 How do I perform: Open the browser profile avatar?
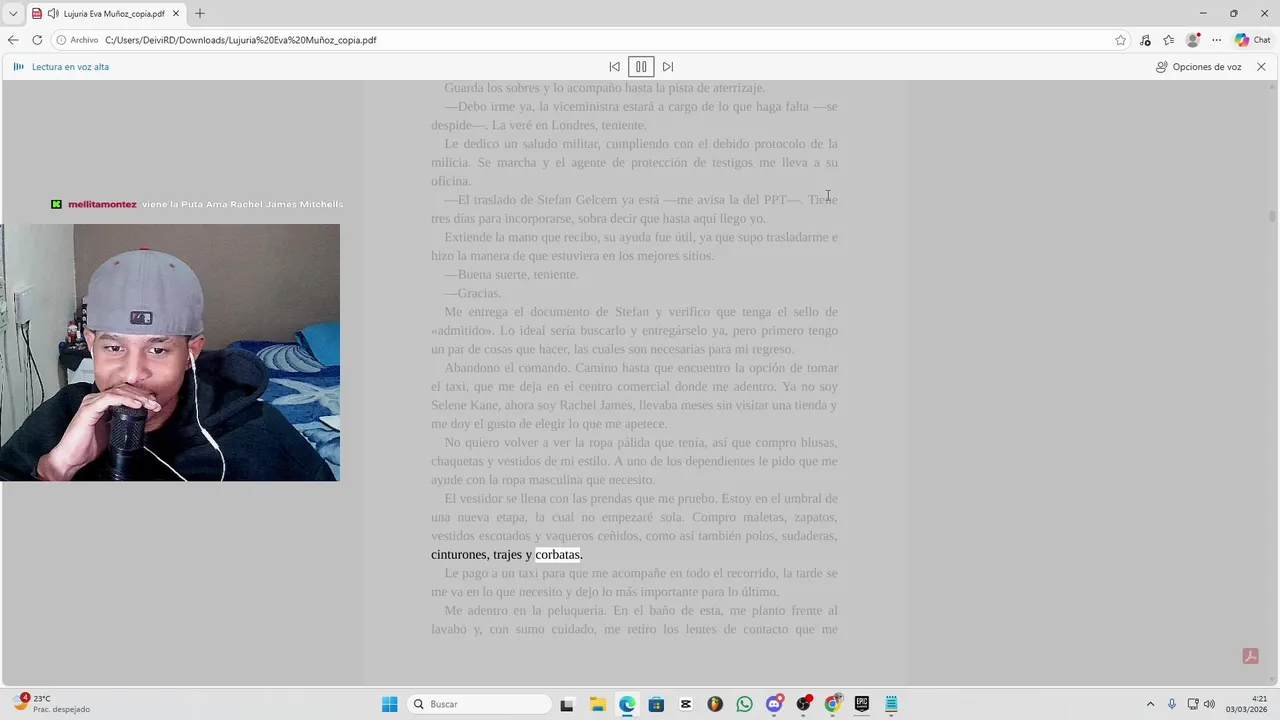point(1192,40)
